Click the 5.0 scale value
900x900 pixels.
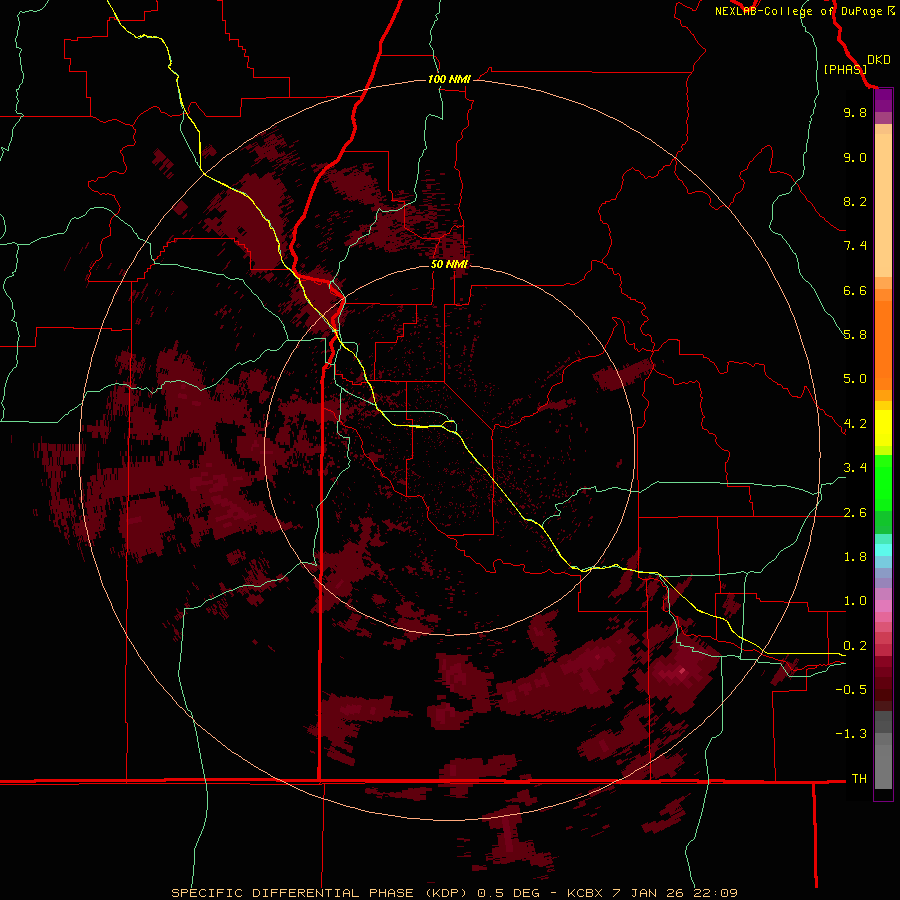point(855,379)
